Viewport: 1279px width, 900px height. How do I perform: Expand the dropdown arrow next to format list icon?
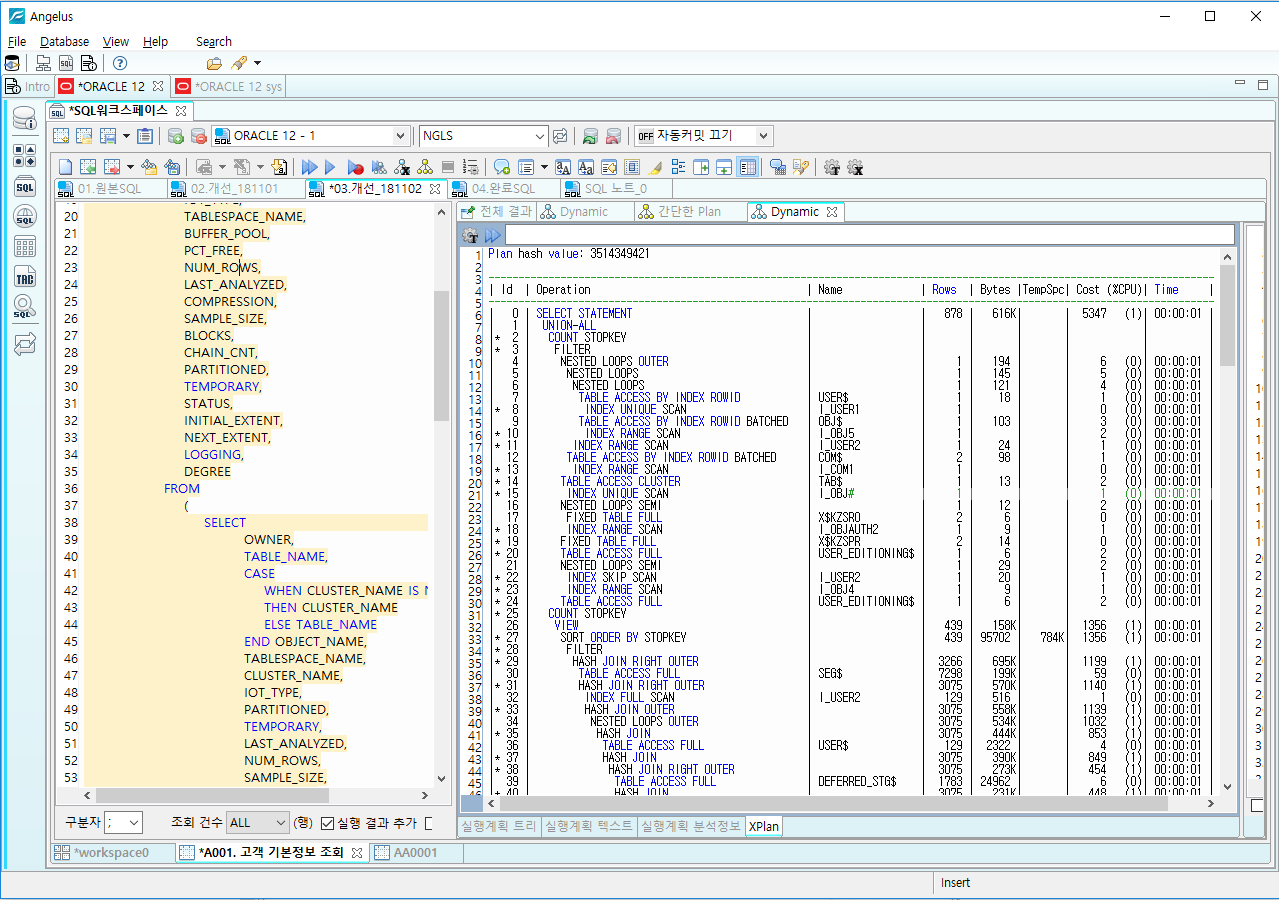coord(544,167)
